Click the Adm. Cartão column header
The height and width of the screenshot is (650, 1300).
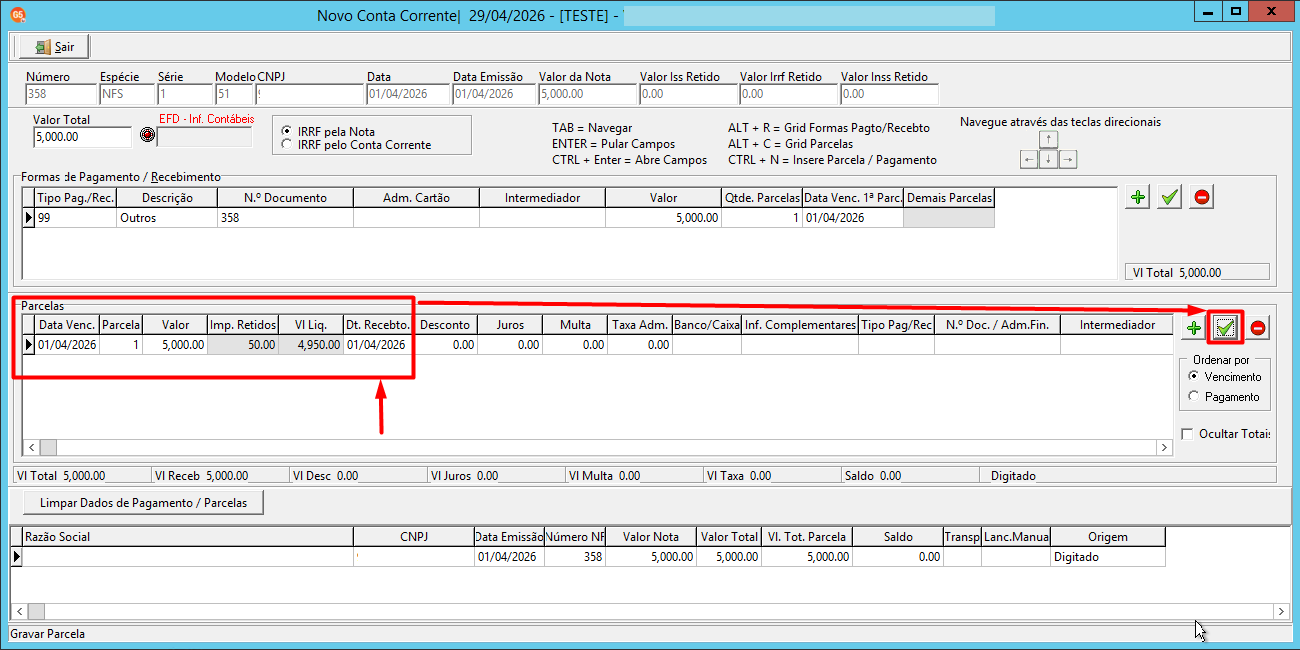click(416, 198)
